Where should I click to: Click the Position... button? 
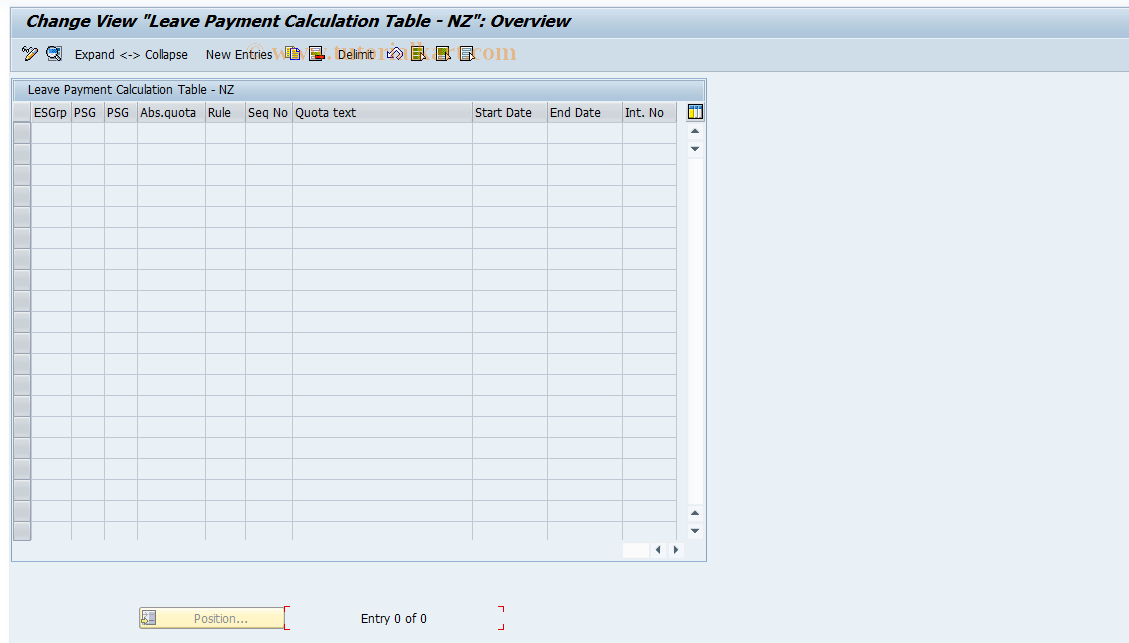click(212, 618)
